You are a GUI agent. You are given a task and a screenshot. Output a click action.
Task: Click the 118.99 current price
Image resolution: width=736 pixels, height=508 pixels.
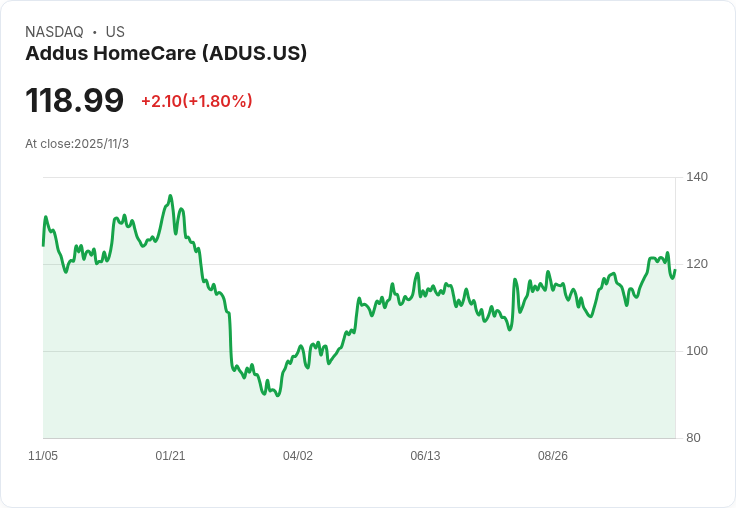pos(74,100)
